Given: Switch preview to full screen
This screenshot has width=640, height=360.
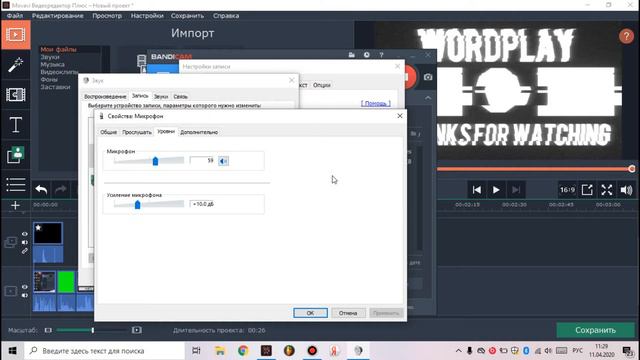Looking at the screenshot, I should point(607,190).
